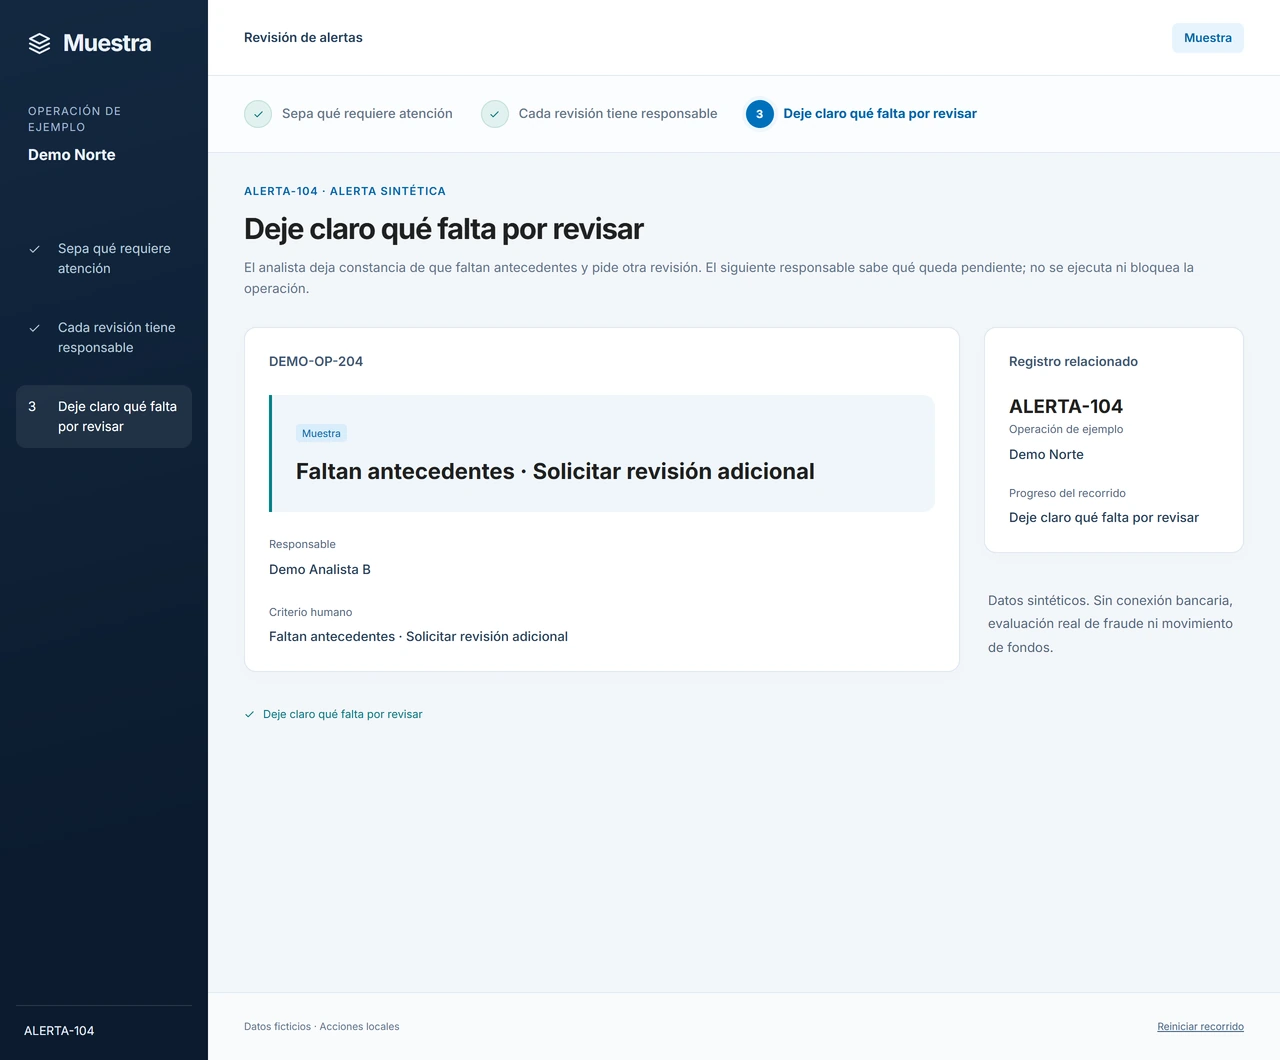Click the checkmark icon beside sidebar 'Sepa qué requiere atención'
The image size is (1280, 1060).
point(34,249)
